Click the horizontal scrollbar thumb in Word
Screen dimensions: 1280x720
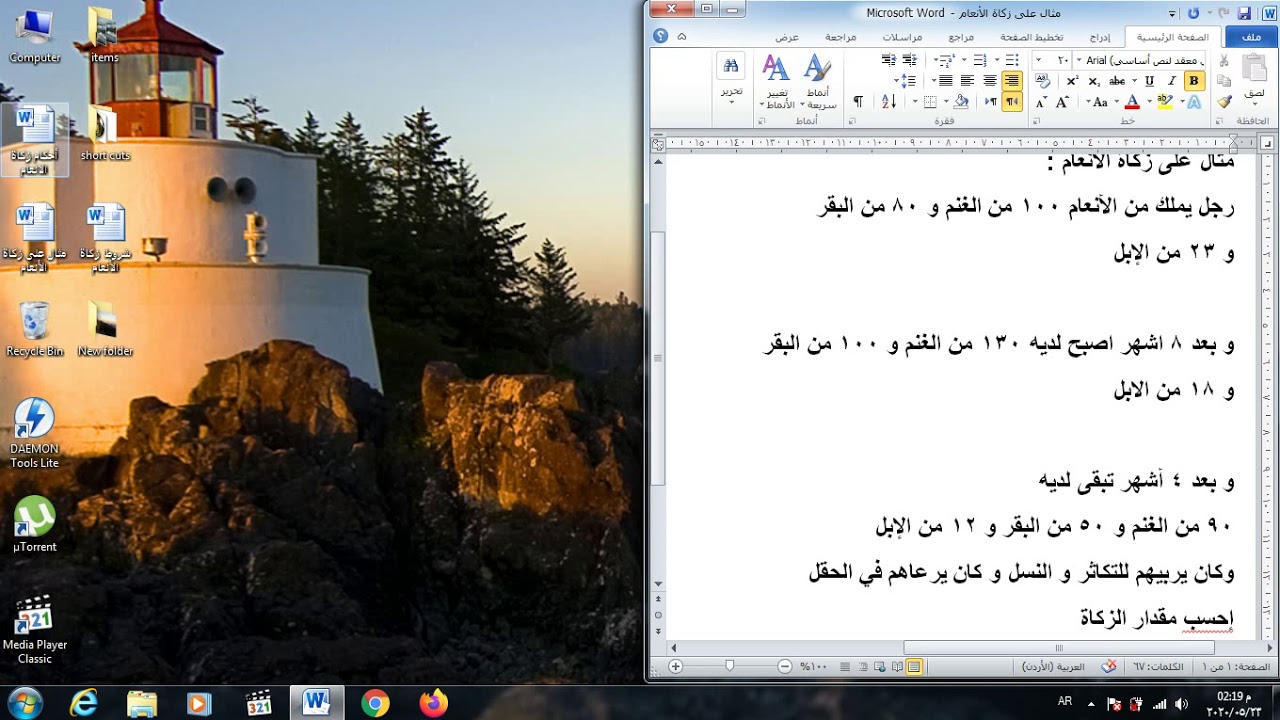pyautogui.click(x=1059, y=648)
